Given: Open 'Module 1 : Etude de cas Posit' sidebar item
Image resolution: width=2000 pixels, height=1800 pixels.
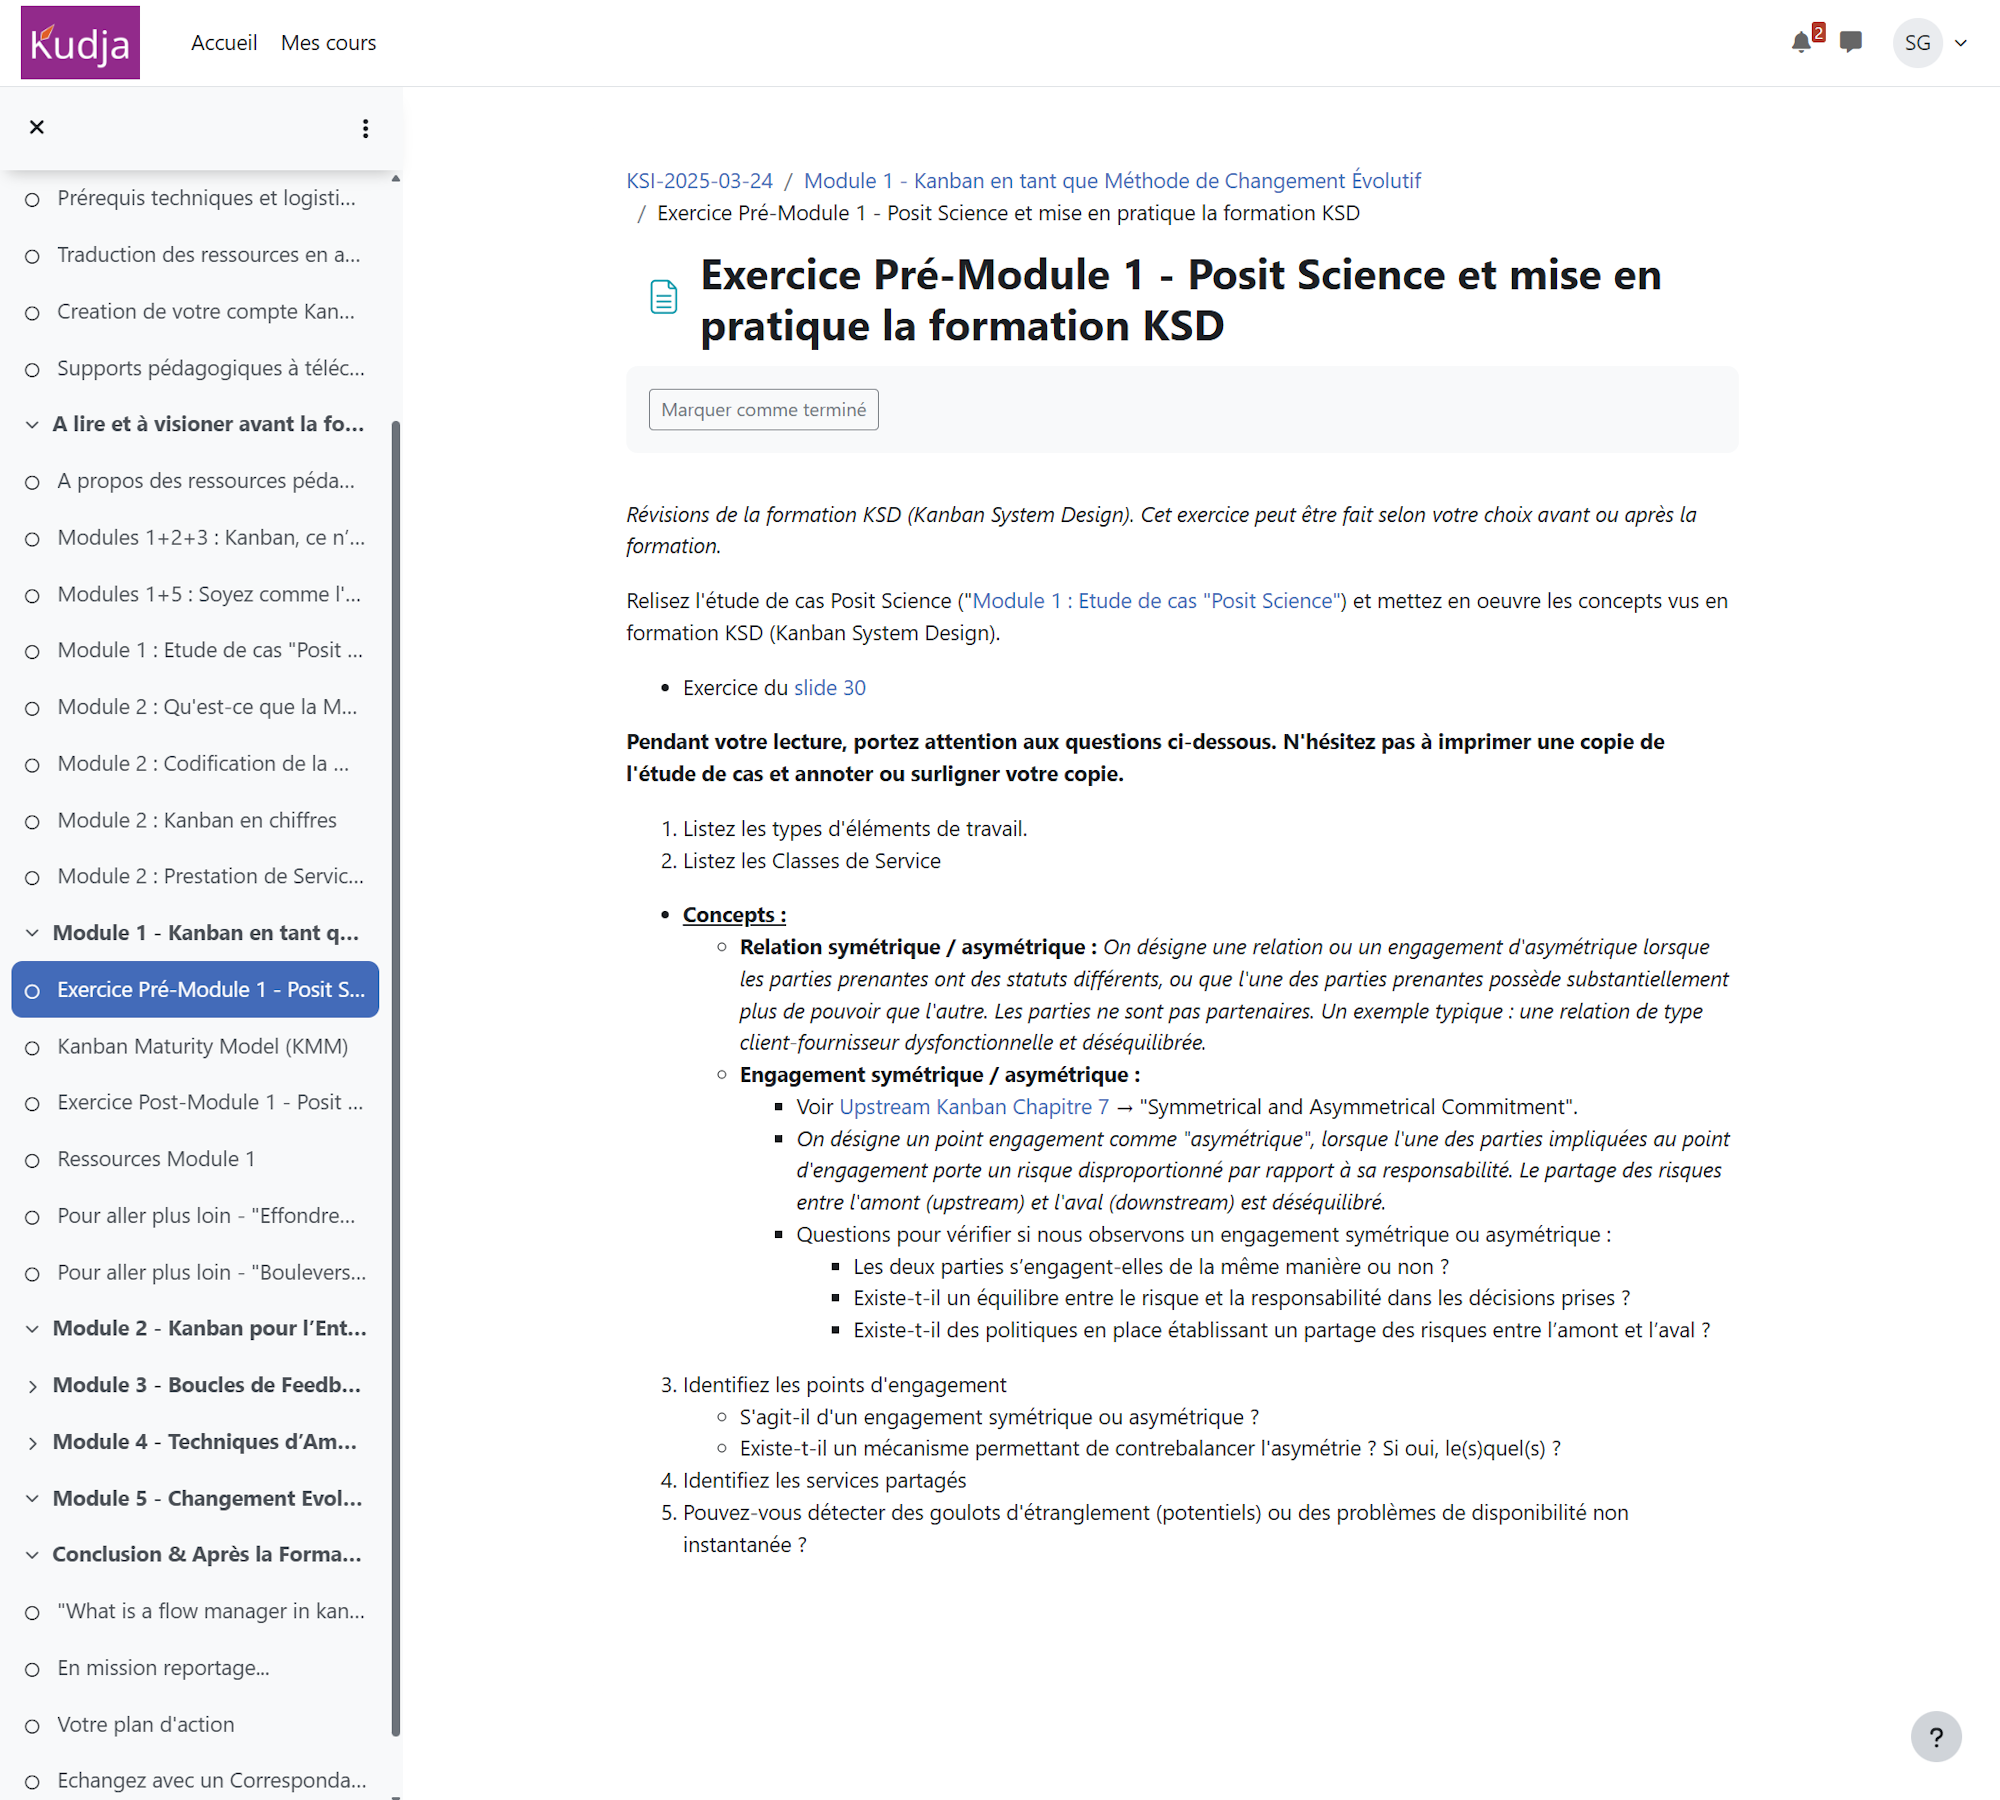Looking at the screenshot, I should click(x=210, y=650).
